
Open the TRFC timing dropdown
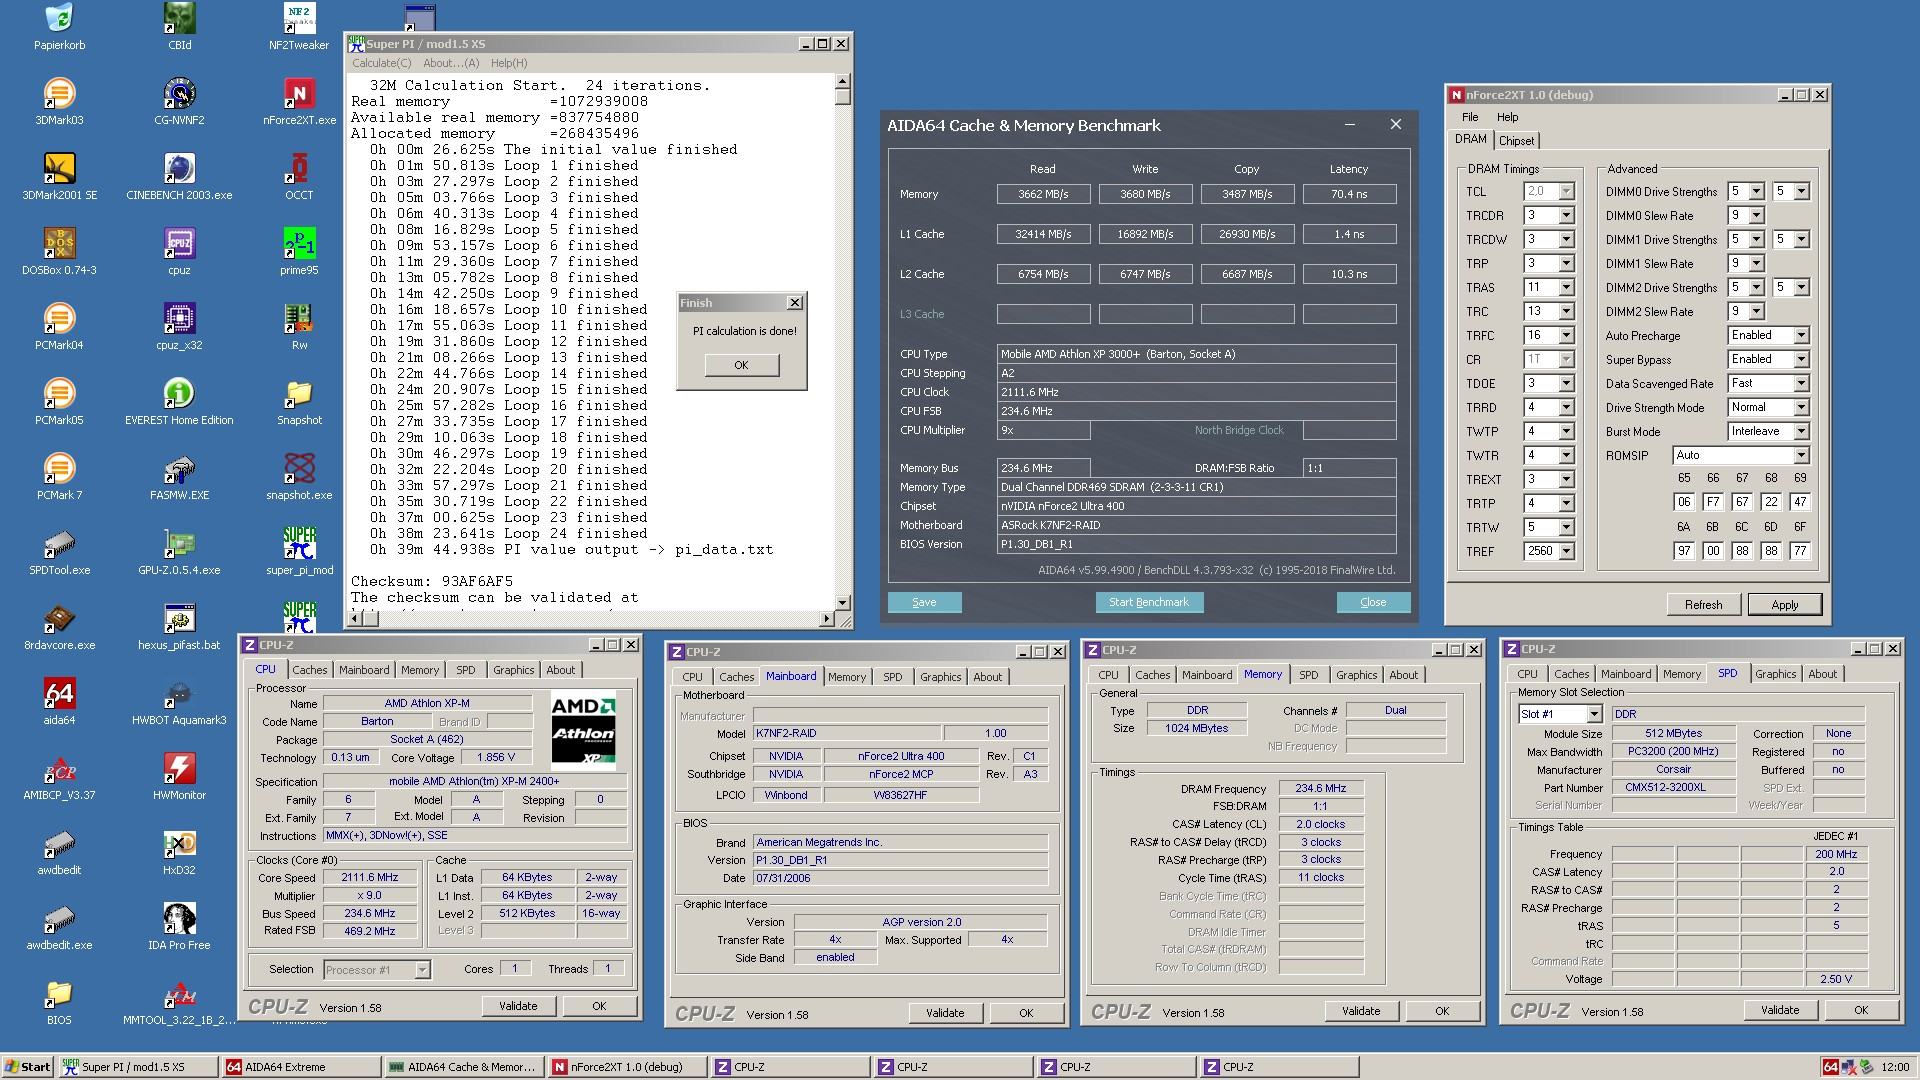(1566, 336)
